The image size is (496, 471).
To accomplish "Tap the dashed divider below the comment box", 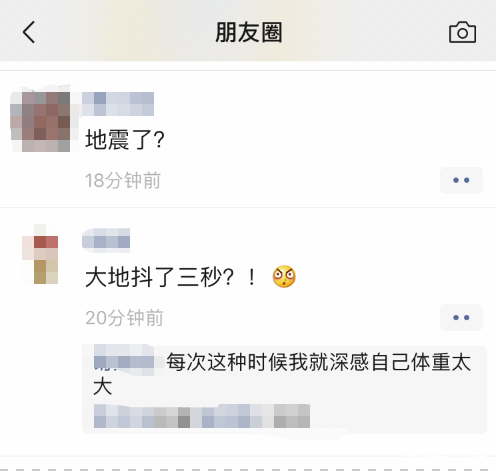I will [x=248, y=469].
